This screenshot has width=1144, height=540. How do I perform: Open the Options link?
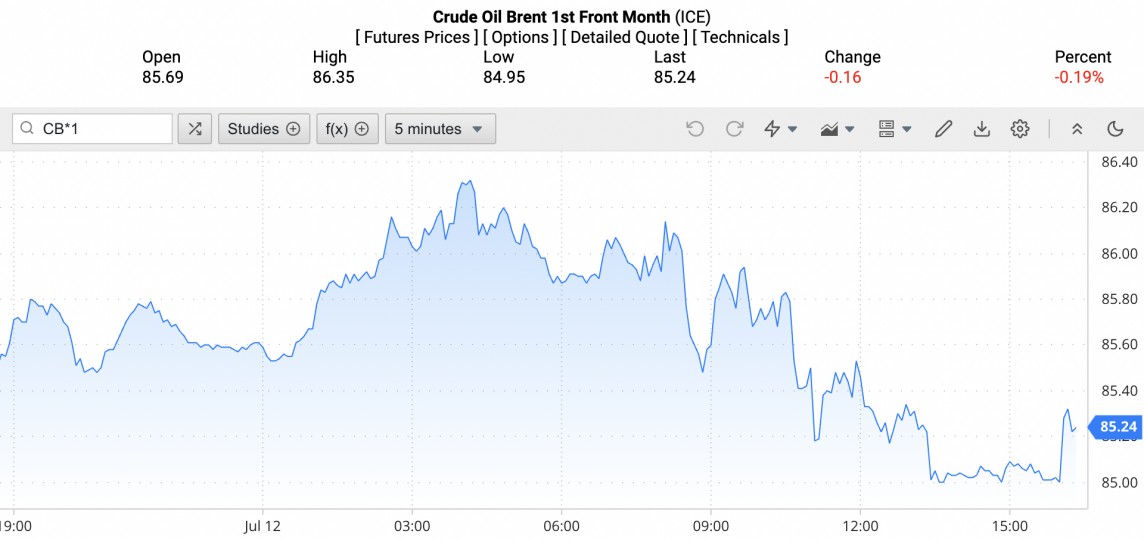[521, 37]
